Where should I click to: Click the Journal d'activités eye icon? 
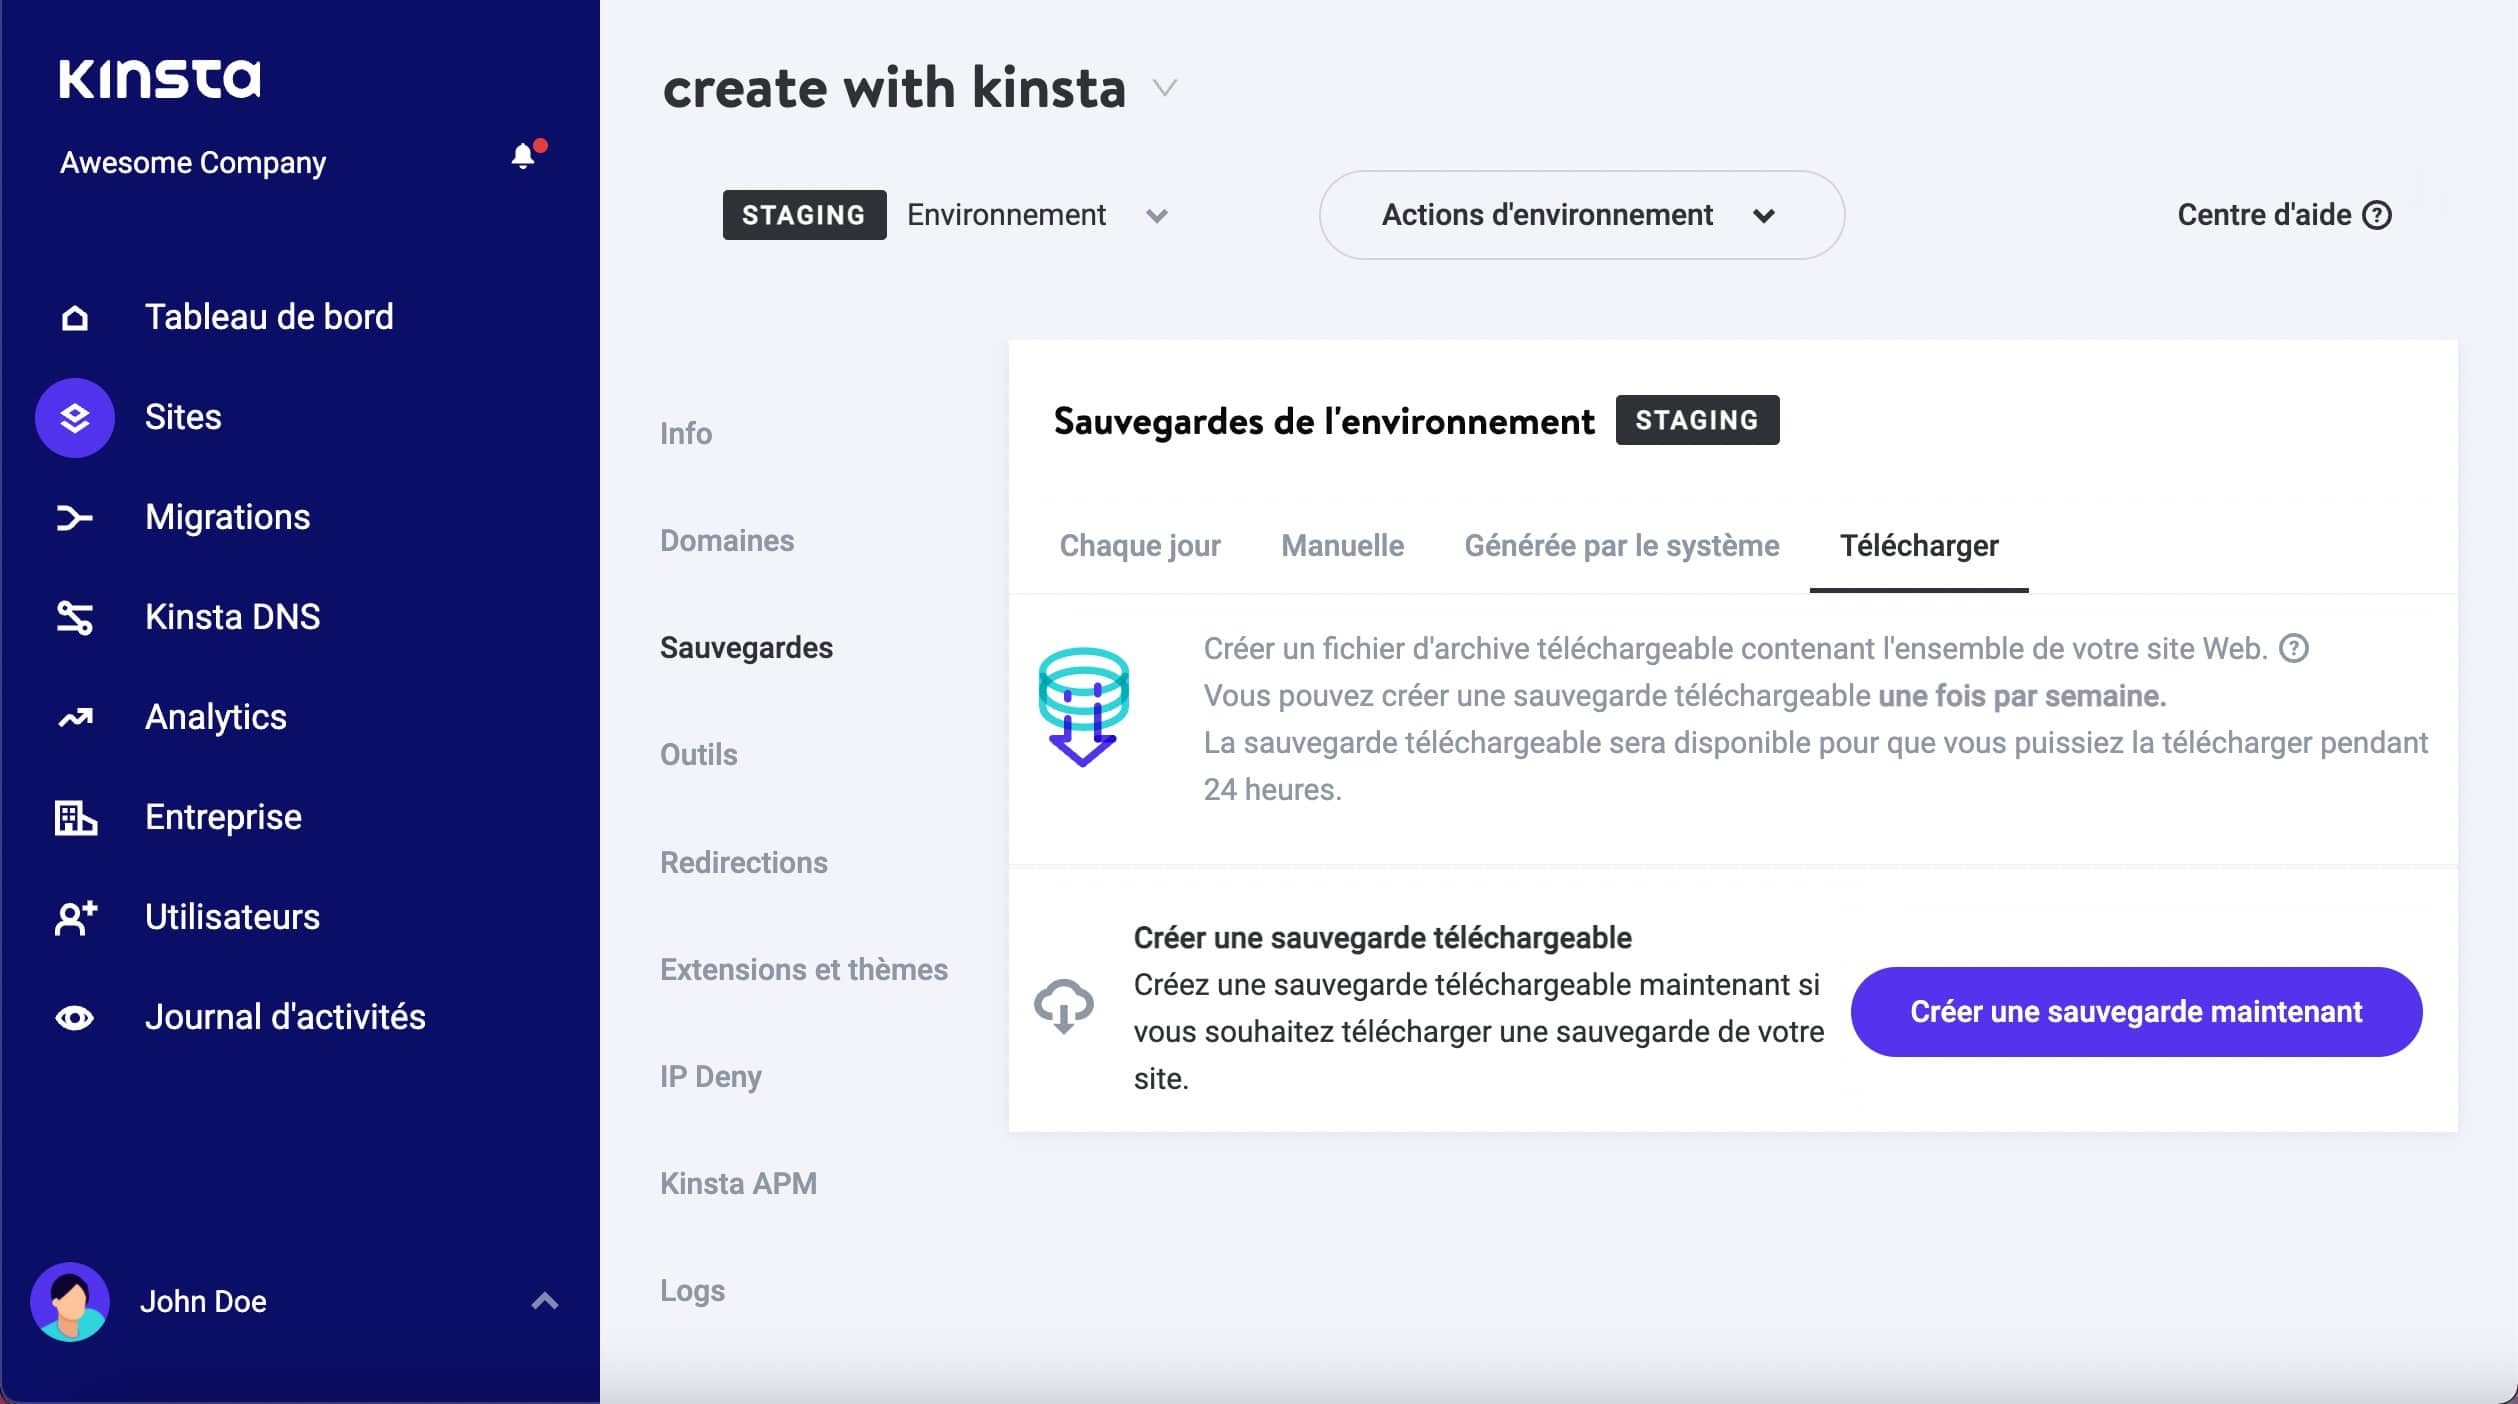point(76,1017)
